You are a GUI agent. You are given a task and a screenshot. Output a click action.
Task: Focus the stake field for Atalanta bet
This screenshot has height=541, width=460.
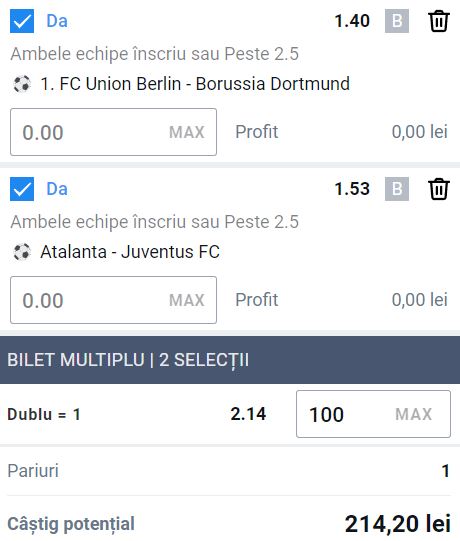click(114, 300)
